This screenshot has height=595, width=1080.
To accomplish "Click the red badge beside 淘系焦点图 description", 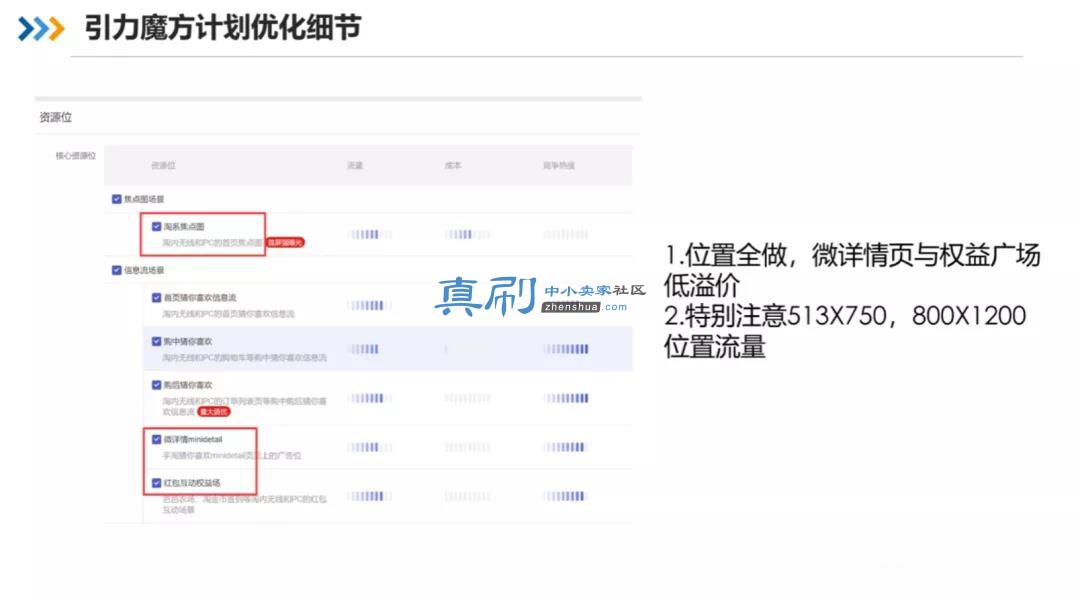I will pyautogui.click(x=285, y=242).
